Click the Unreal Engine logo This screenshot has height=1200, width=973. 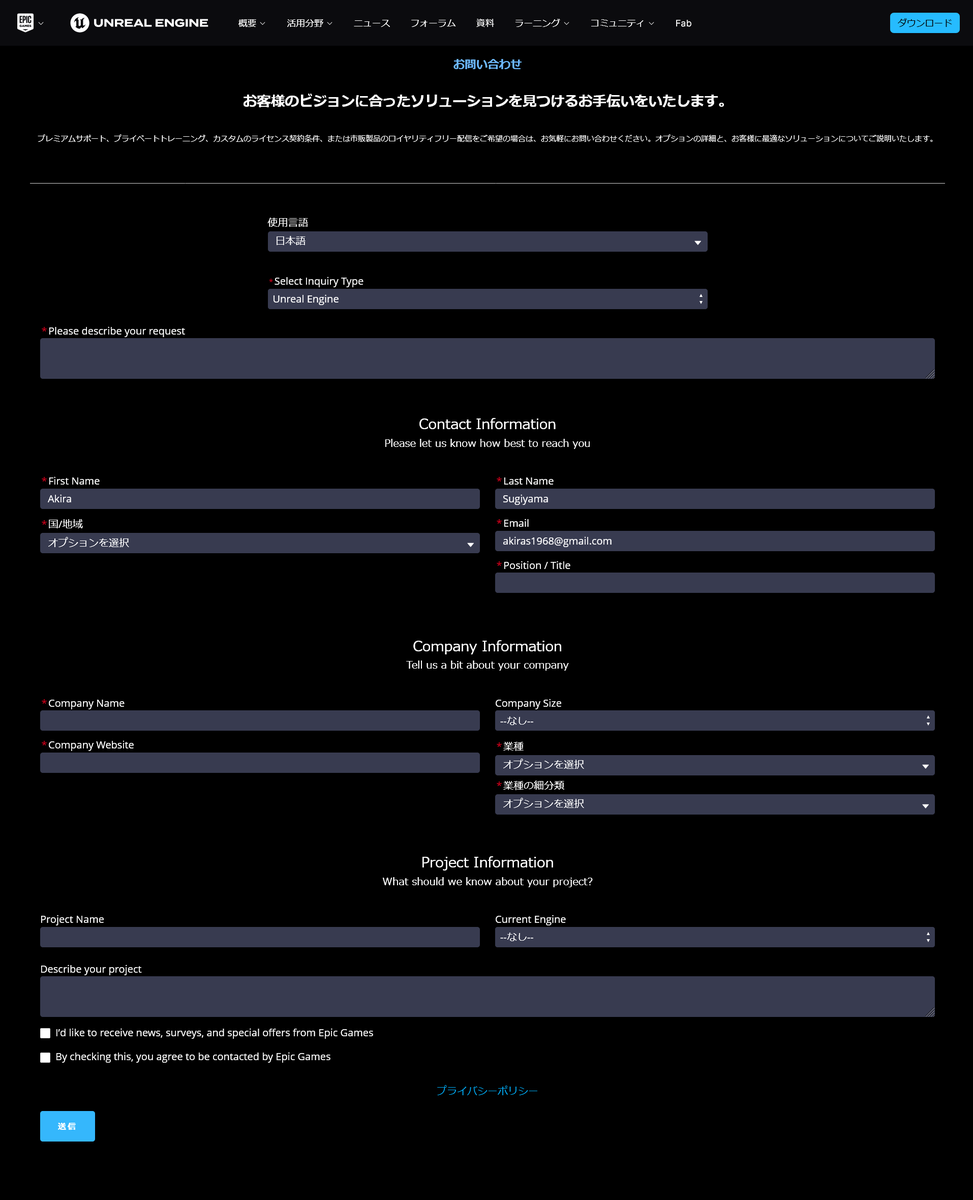click(x=139, y=23)
